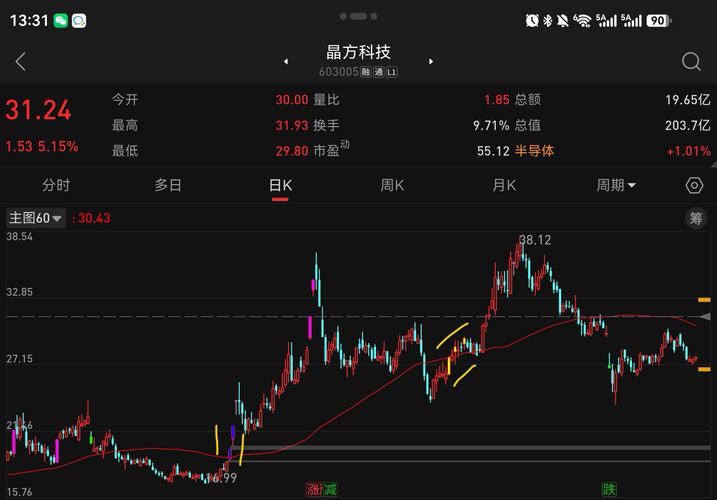
Task: Tap the 最高 value 31.93
Action: 292,125
